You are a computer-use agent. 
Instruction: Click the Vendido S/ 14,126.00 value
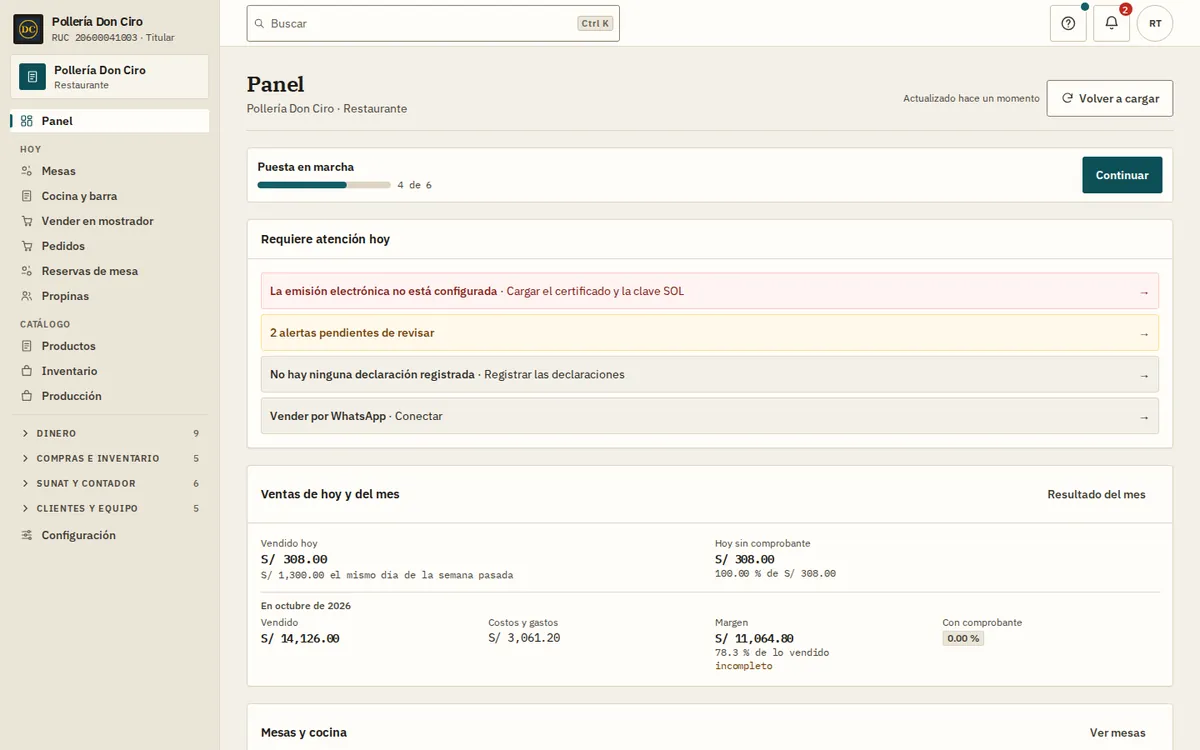(x=300, y=638)
